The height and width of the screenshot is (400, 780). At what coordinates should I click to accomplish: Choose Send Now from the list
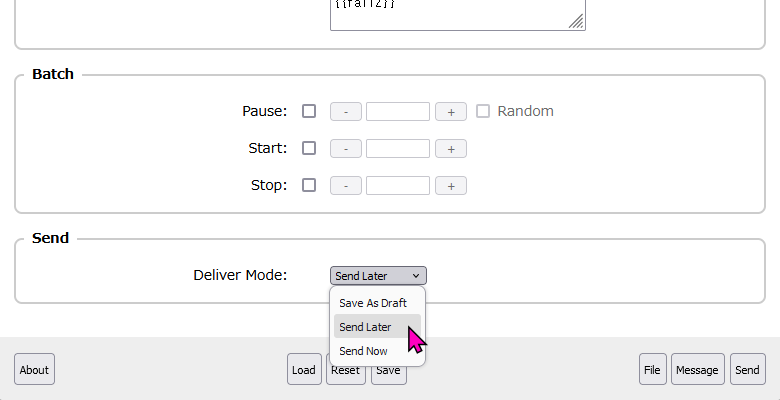pyautogui.click(x=364, y=351)
